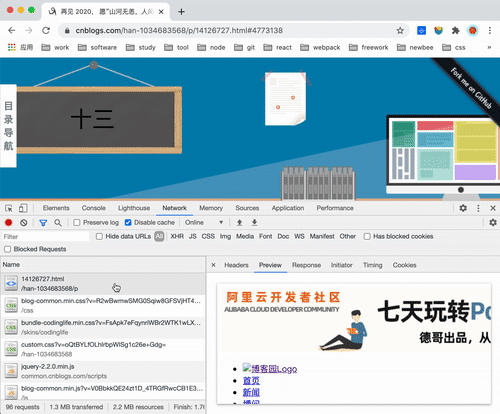Check Hide data URLs
This screenshot has width=500, height=414.
coord(99,236)
